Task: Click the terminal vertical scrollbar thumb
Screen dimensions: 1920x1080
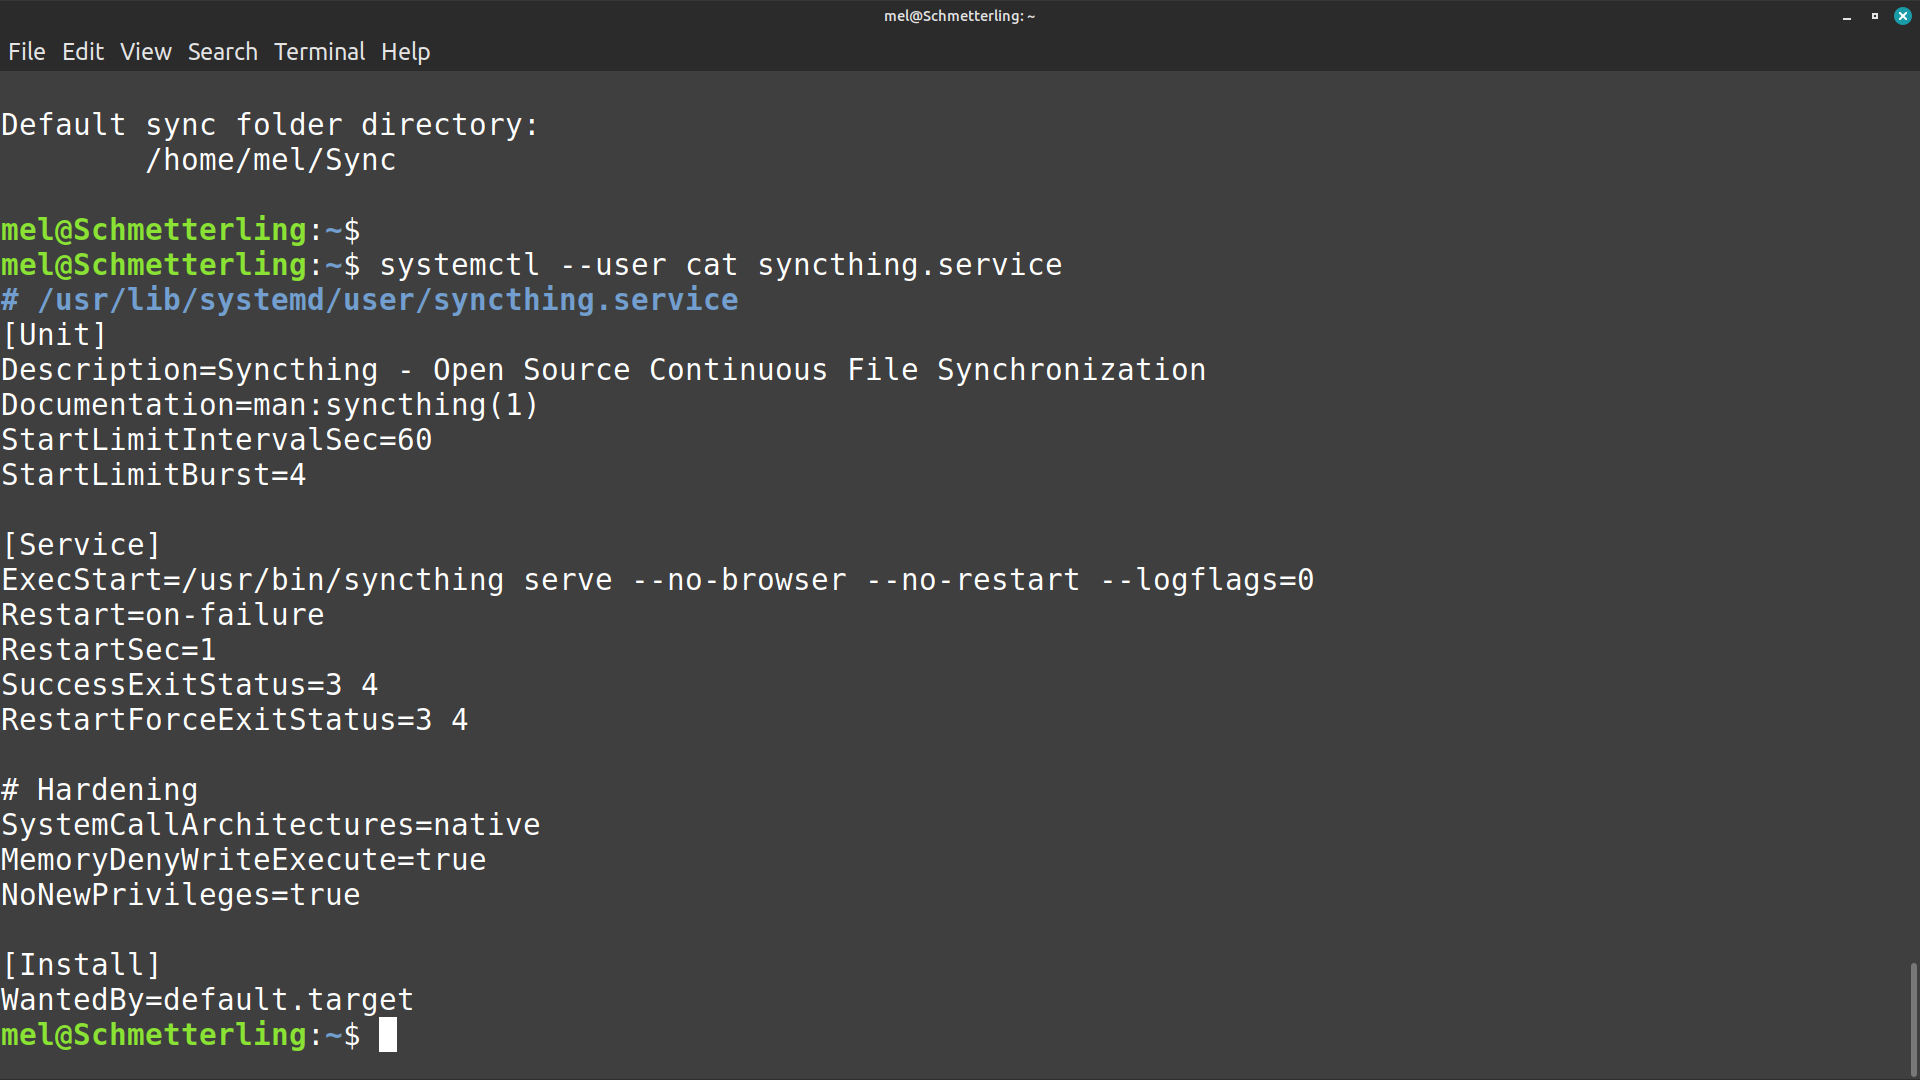Action: click(x=1913, y=1018)
